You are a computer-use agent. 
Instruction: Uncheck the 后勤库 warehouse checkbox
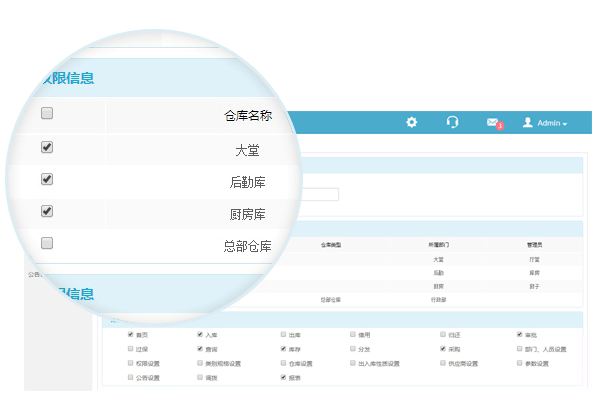47,179
